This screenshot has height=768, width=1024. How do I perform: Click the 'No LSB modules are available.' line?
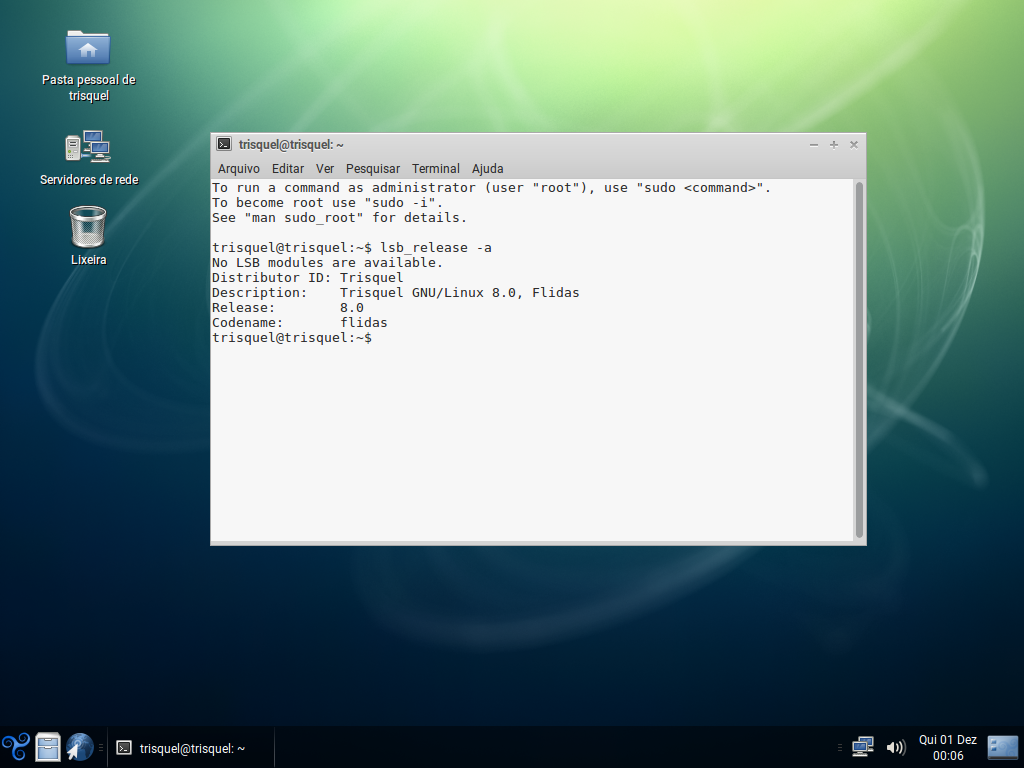327,263
